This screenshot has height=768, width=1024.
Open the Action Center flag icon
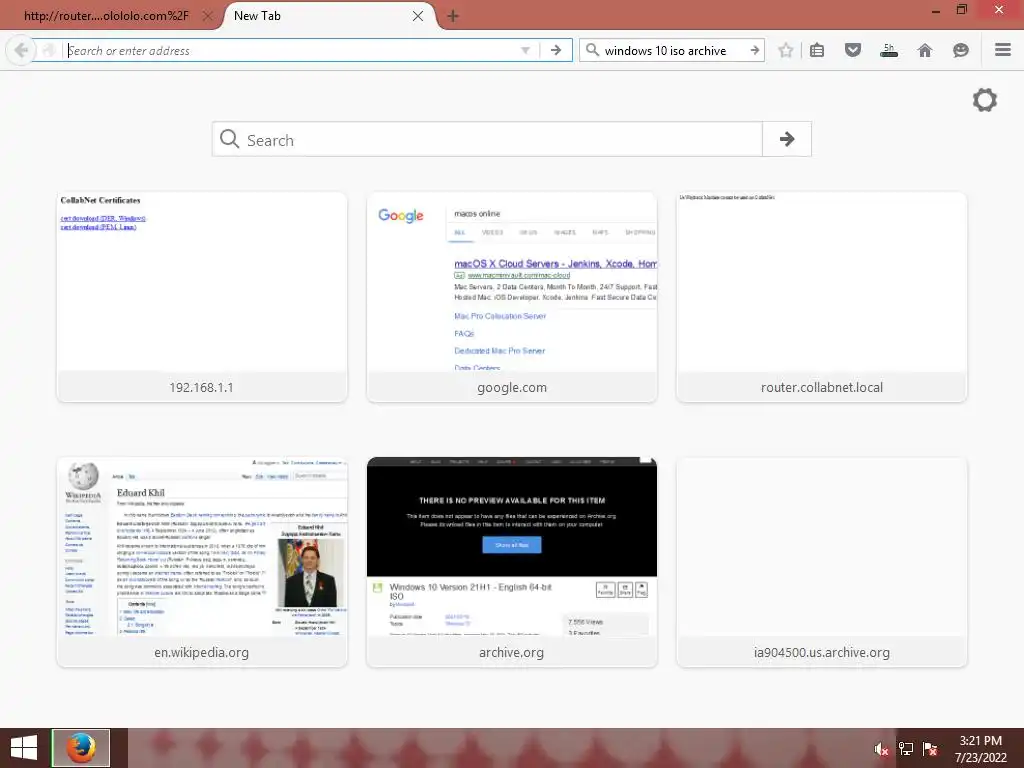click(930, 749)
